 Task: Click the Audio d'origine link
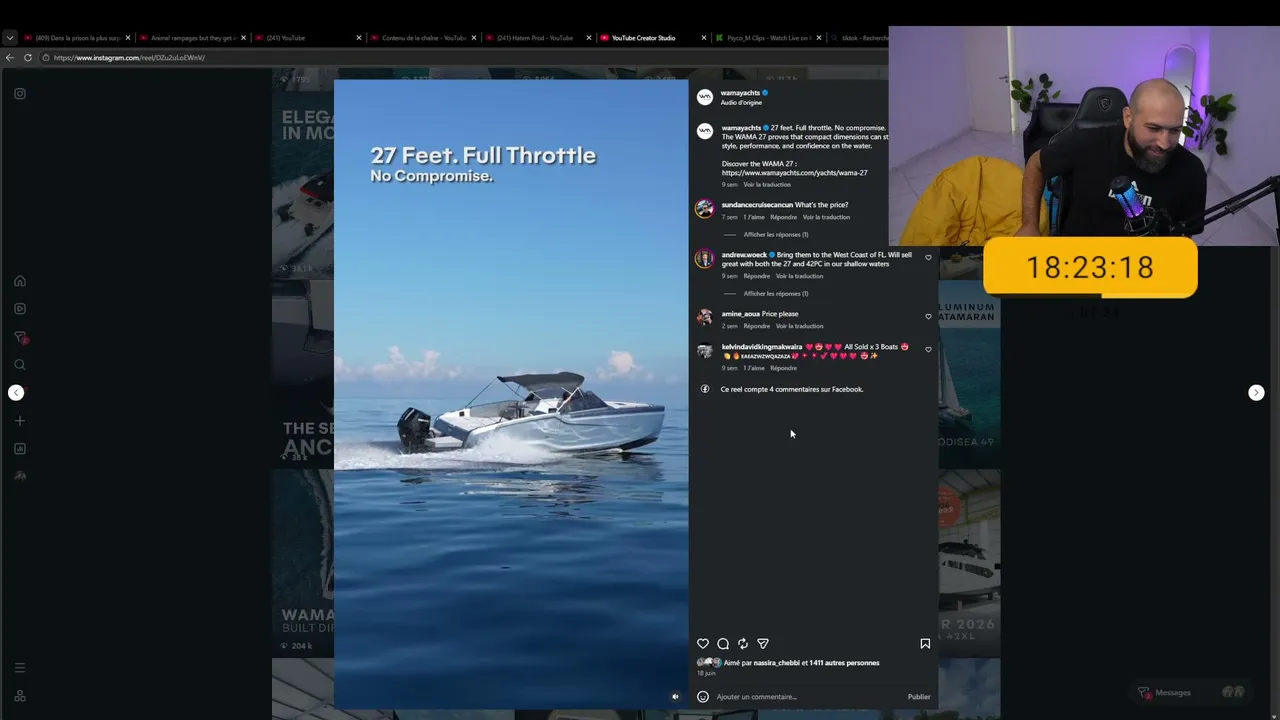(741, 103)
